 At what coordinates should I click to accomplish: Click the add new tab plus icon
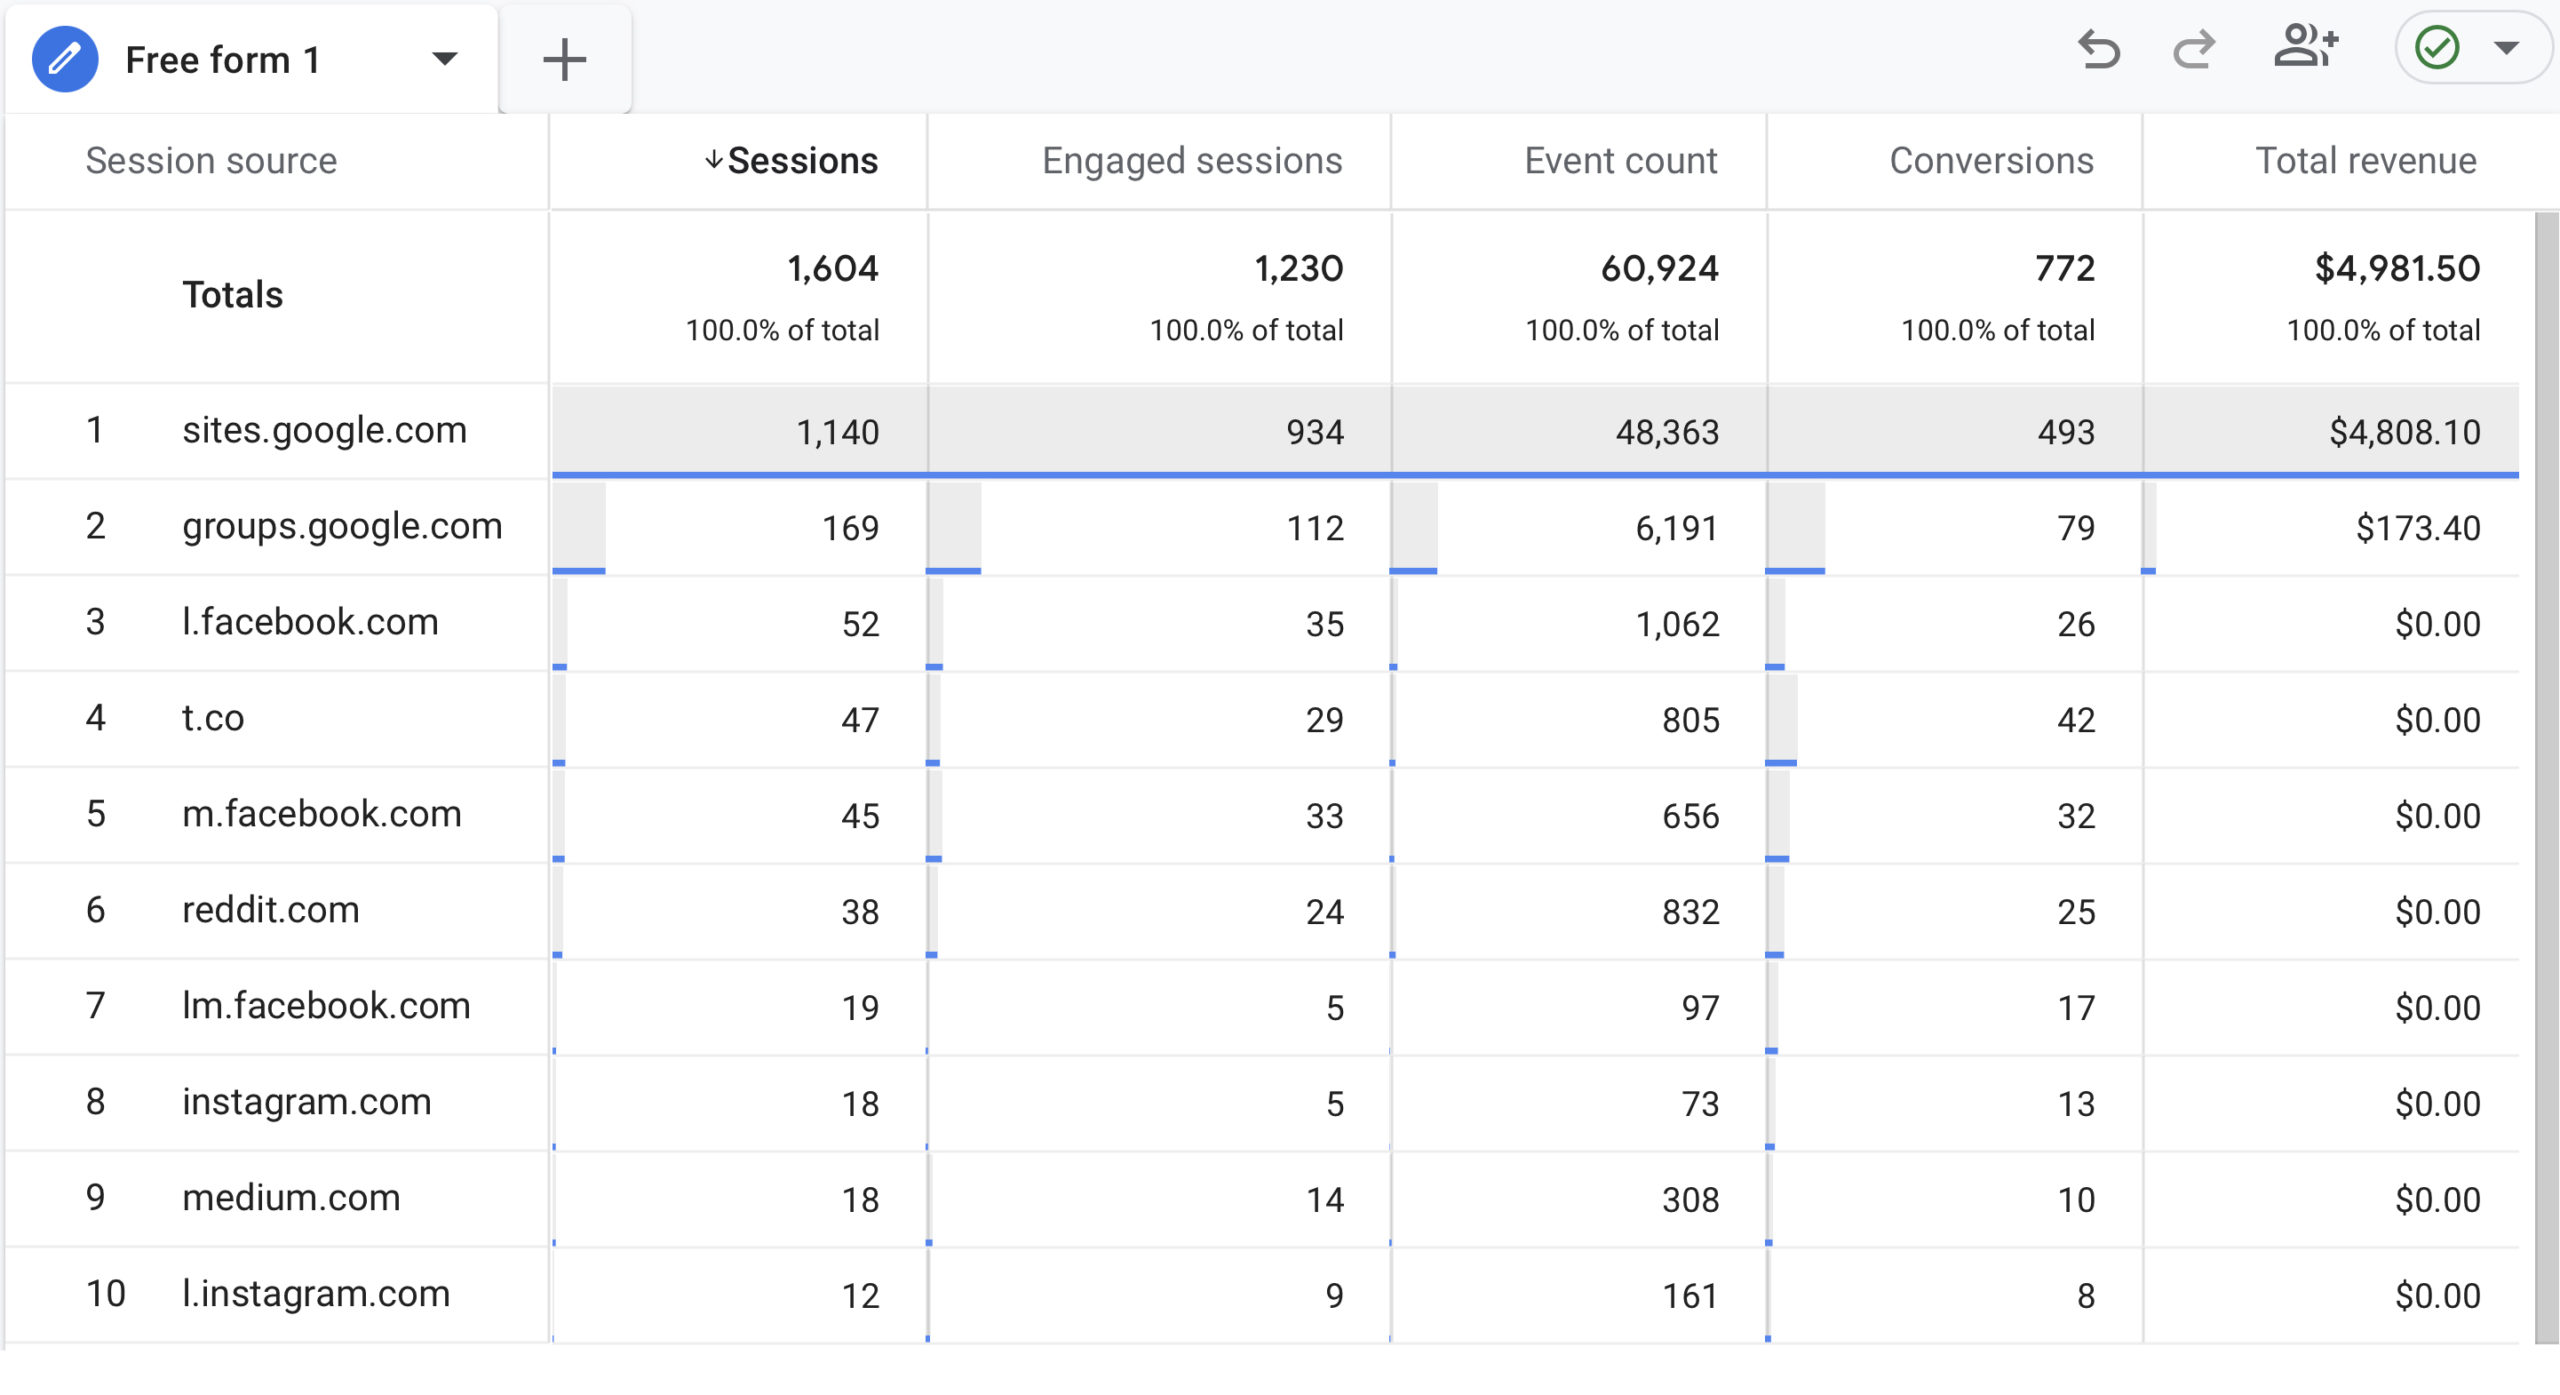click(x=566, y=59)
